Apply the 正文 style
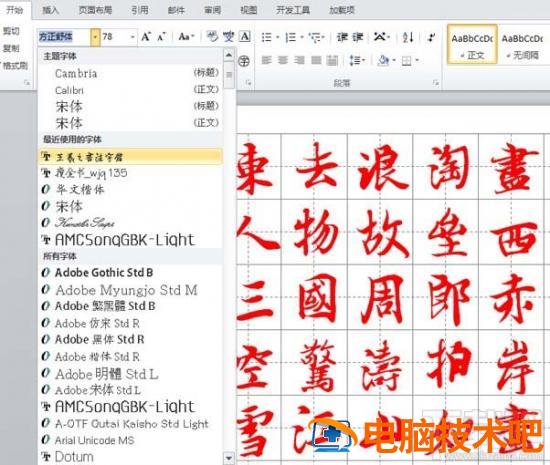The height and width of the screenshot is (465, 550). tap(472, 45)
